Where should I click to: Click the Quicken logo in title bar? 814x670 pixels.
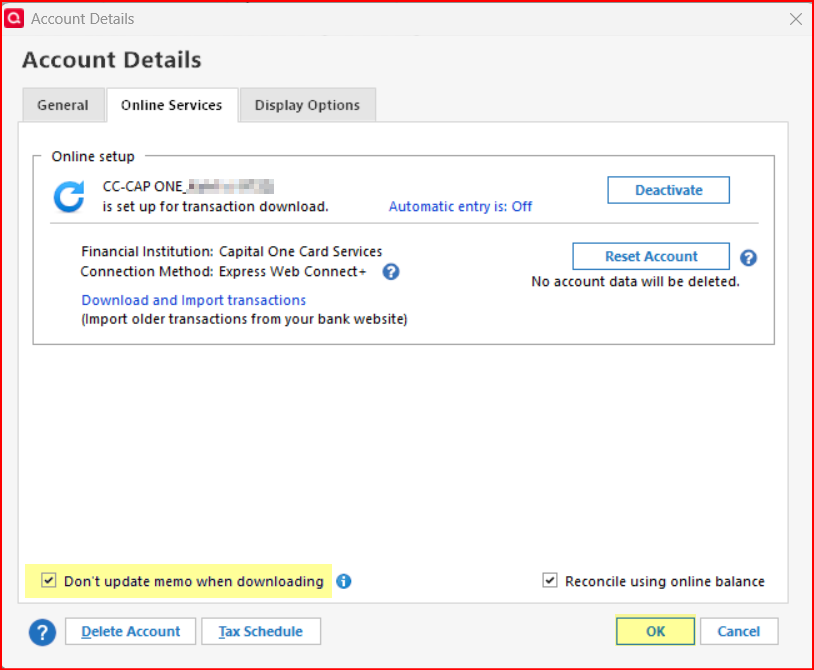14,18
